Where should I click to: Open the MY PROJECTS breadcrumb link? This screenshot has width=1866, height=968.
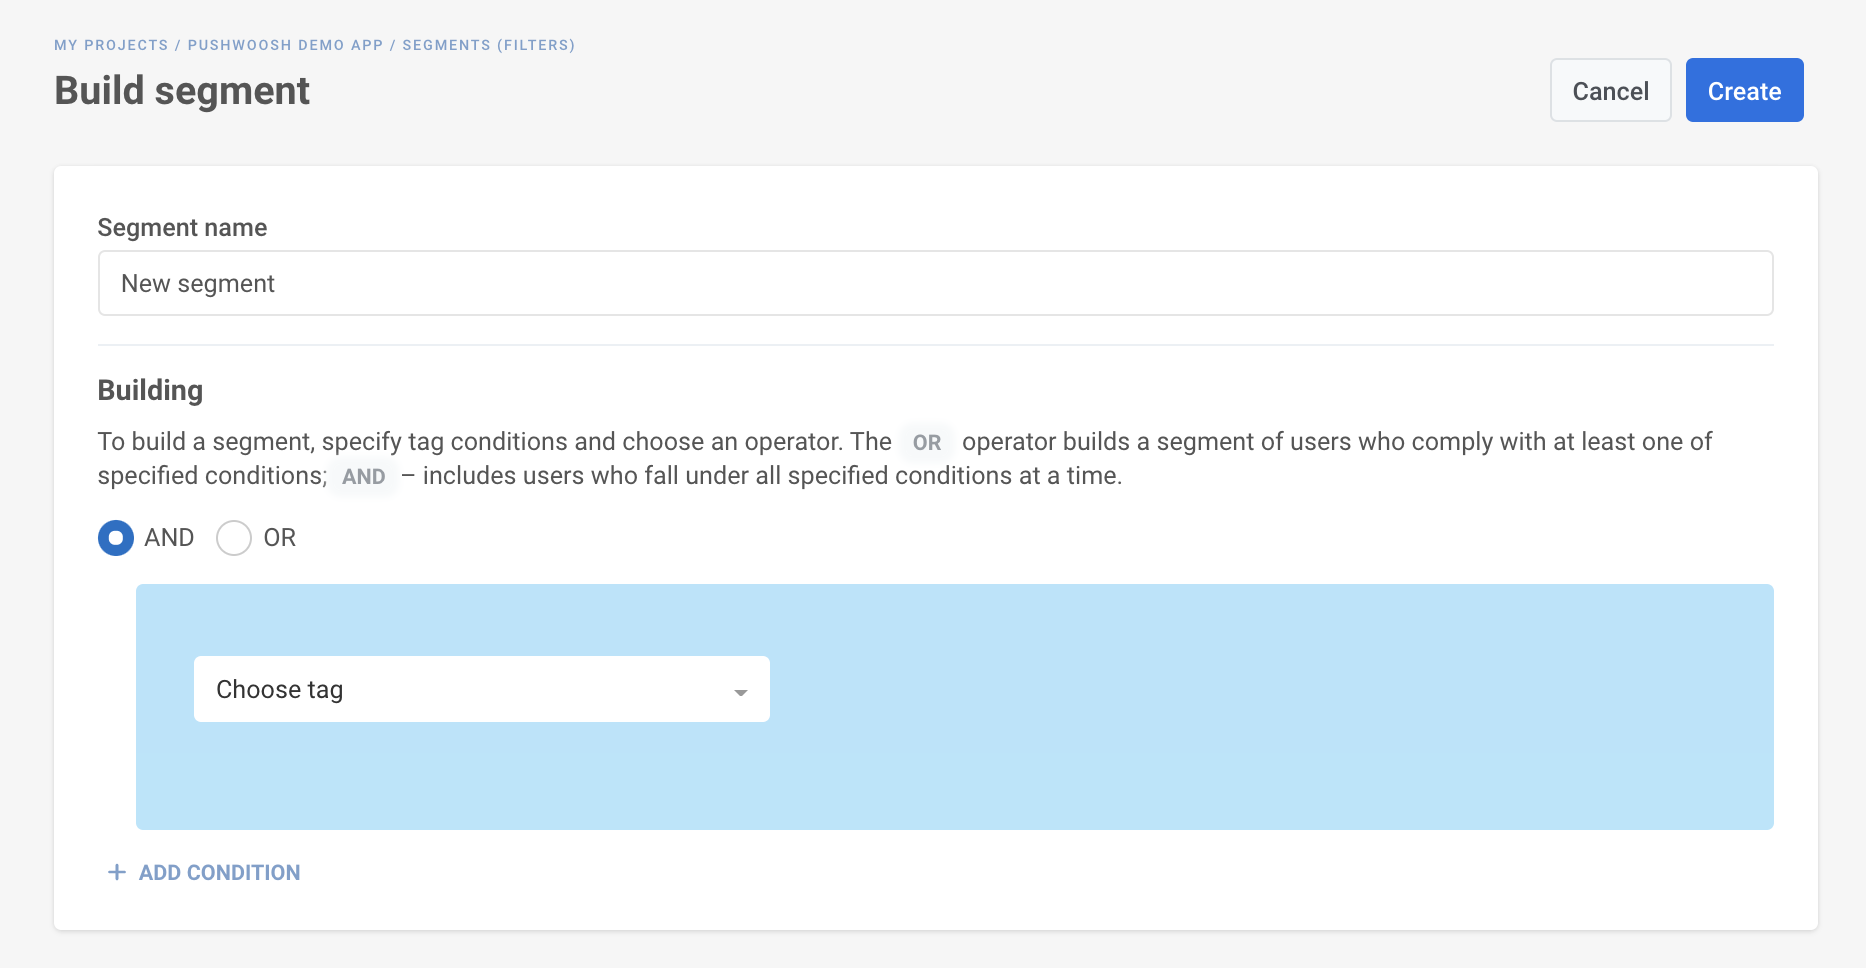point(111,45)
